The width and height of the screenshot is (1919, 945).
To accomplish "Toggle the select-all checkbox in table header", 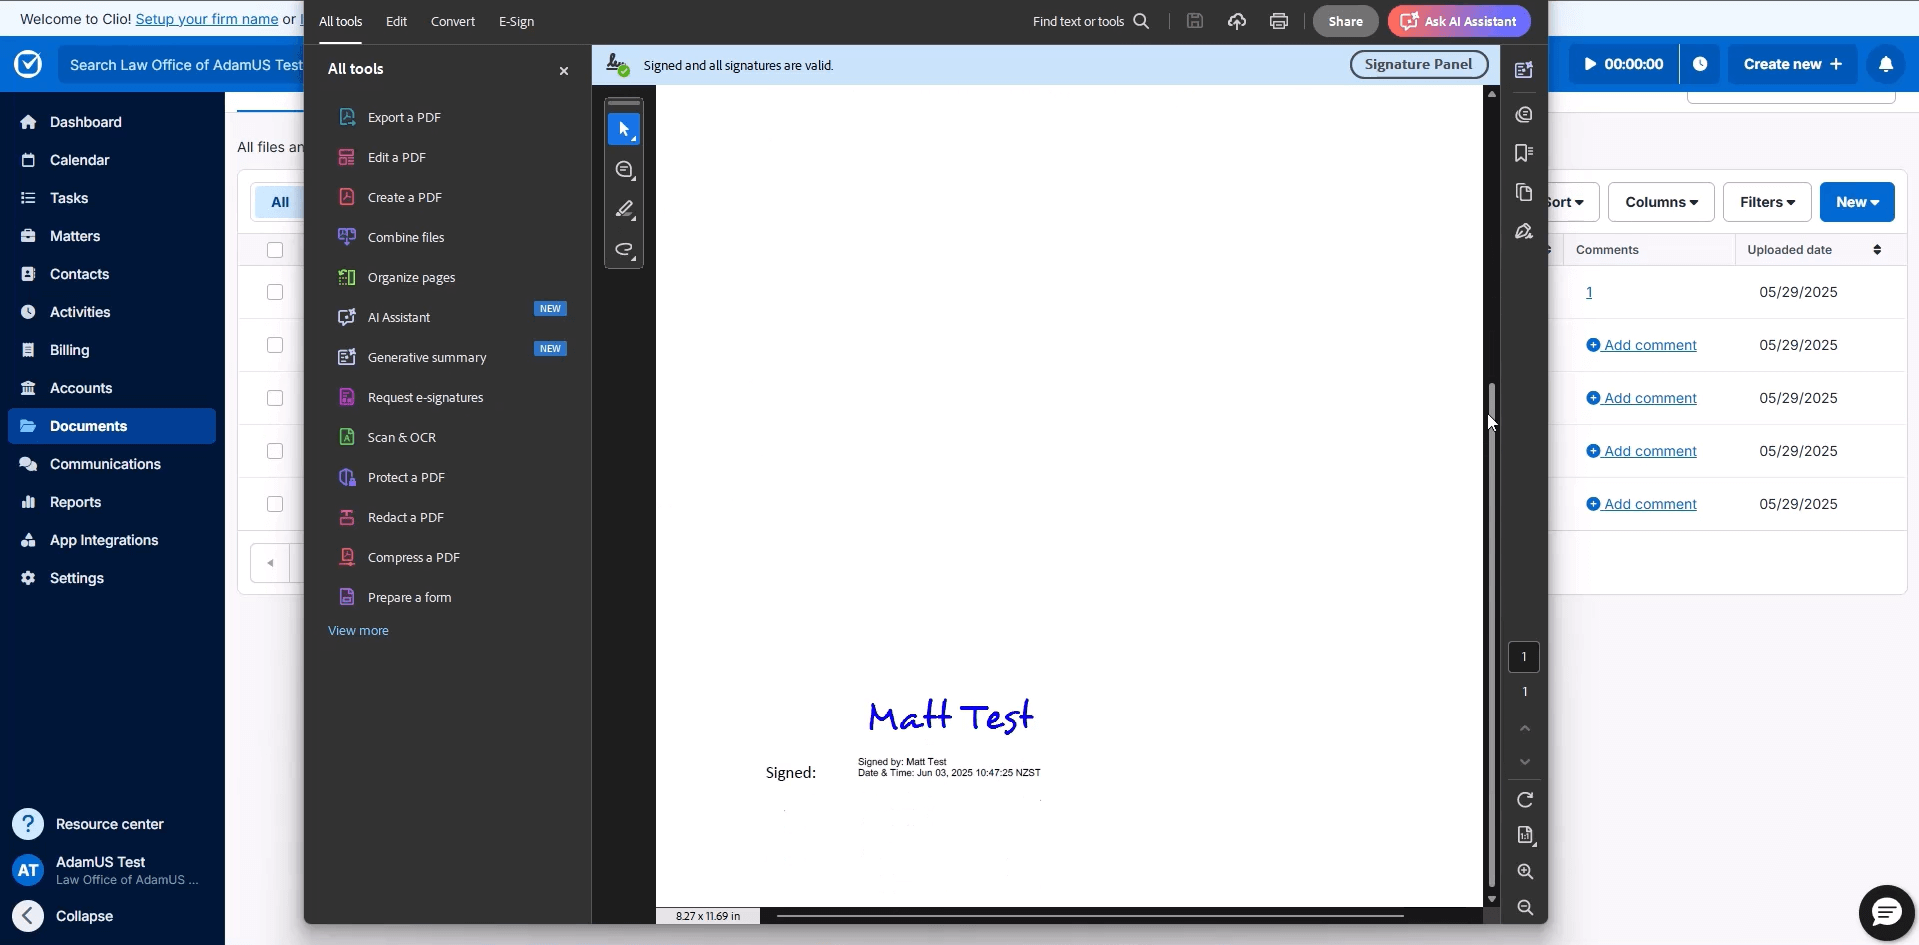I will [275, 250].
